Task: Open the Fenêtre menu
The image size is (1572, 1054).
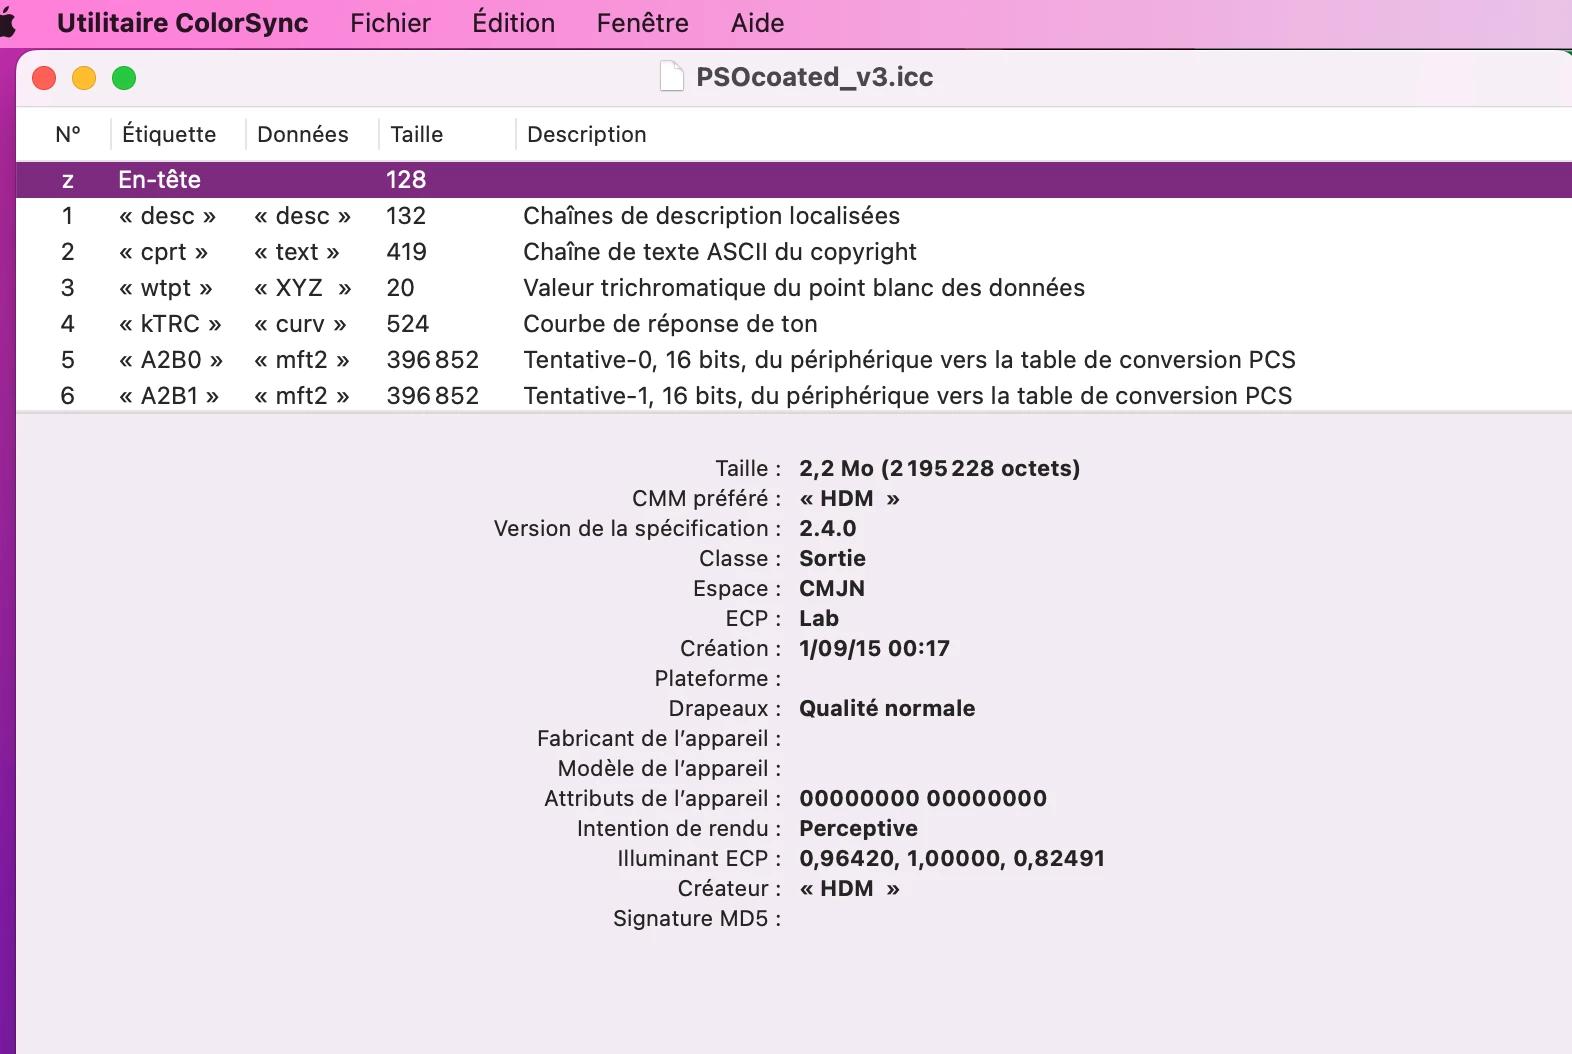Action: pyautogui.click(x=643, y=23)
